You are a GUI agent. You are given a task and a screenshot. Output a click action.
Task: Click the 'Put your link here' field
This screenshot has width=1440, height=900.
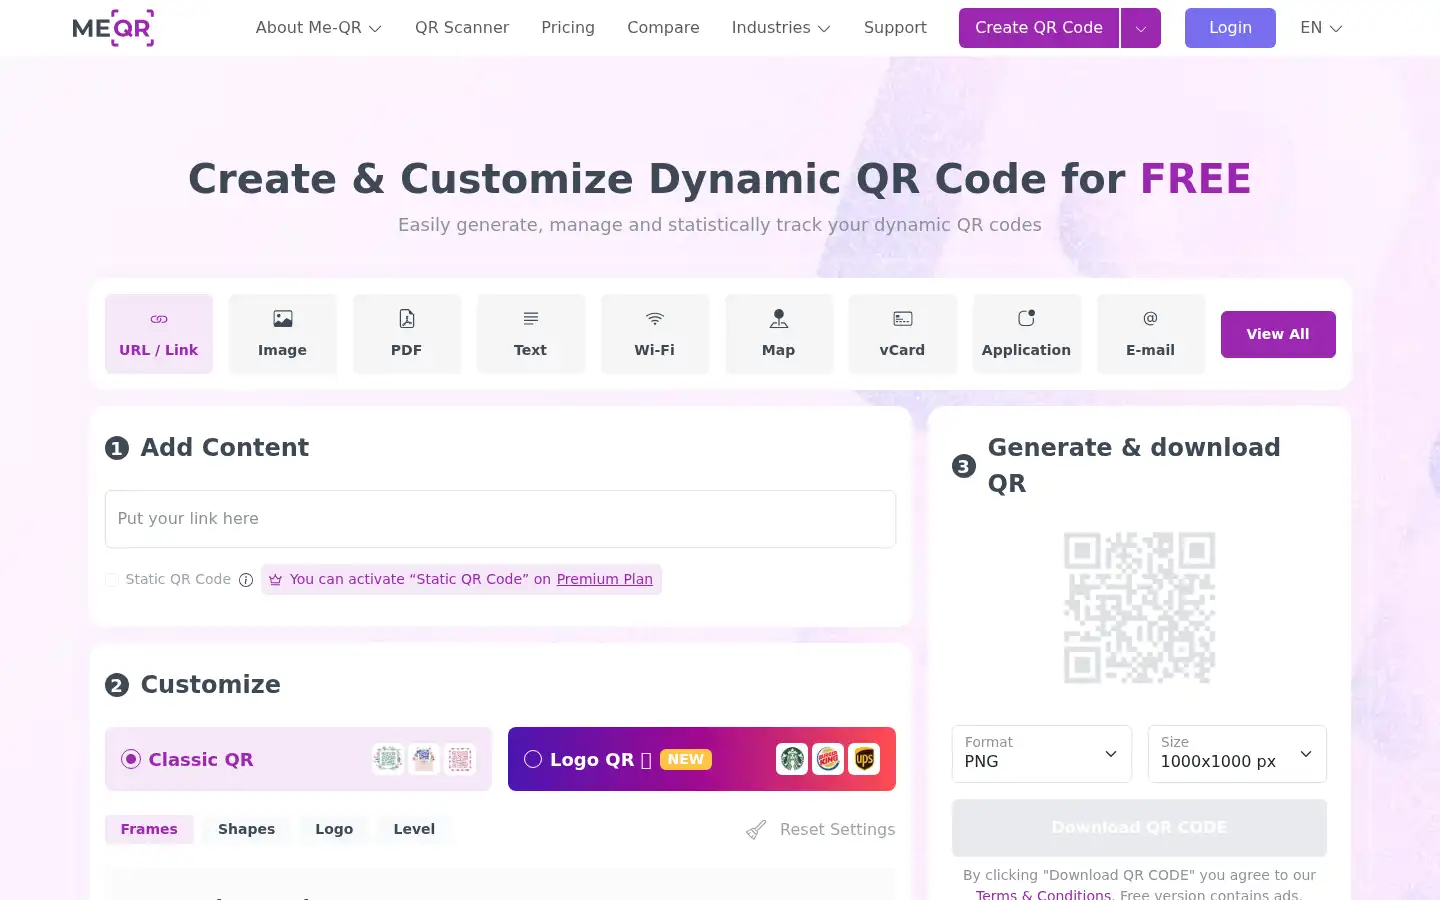500,519
